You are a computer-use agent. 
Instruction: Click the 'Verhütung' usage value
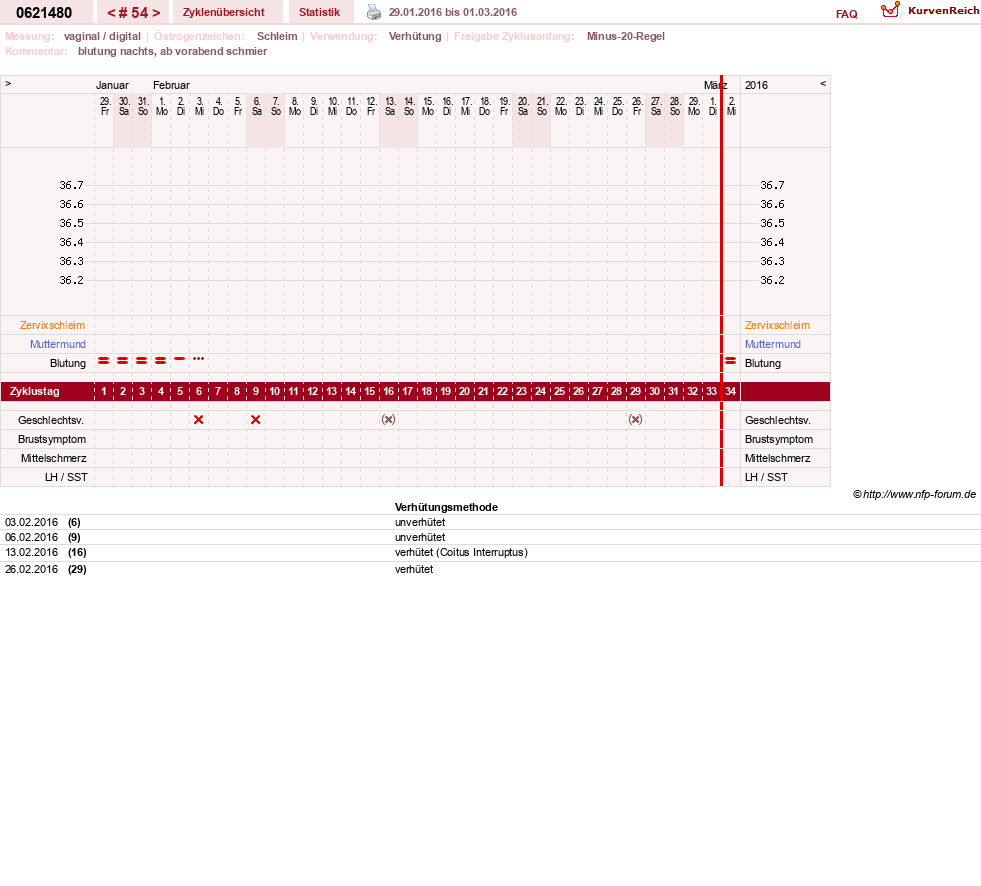pyautogui.click(x=415, y=36)
